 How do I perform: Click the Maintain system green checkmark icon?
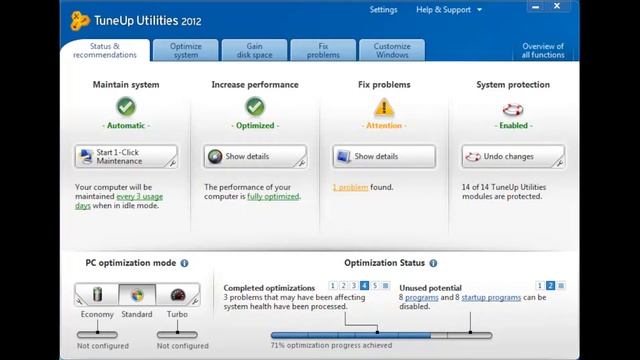126,107
